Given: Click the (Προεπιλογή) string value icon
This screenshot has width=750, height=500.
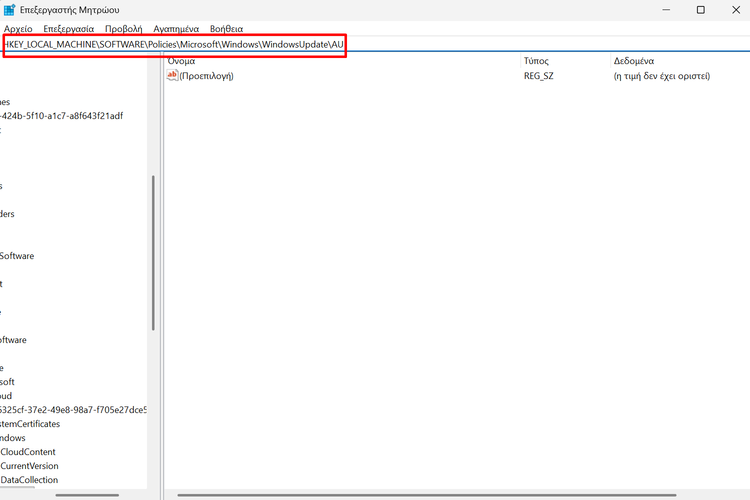Looking at the screenshot, I should [x=172, y=76].
